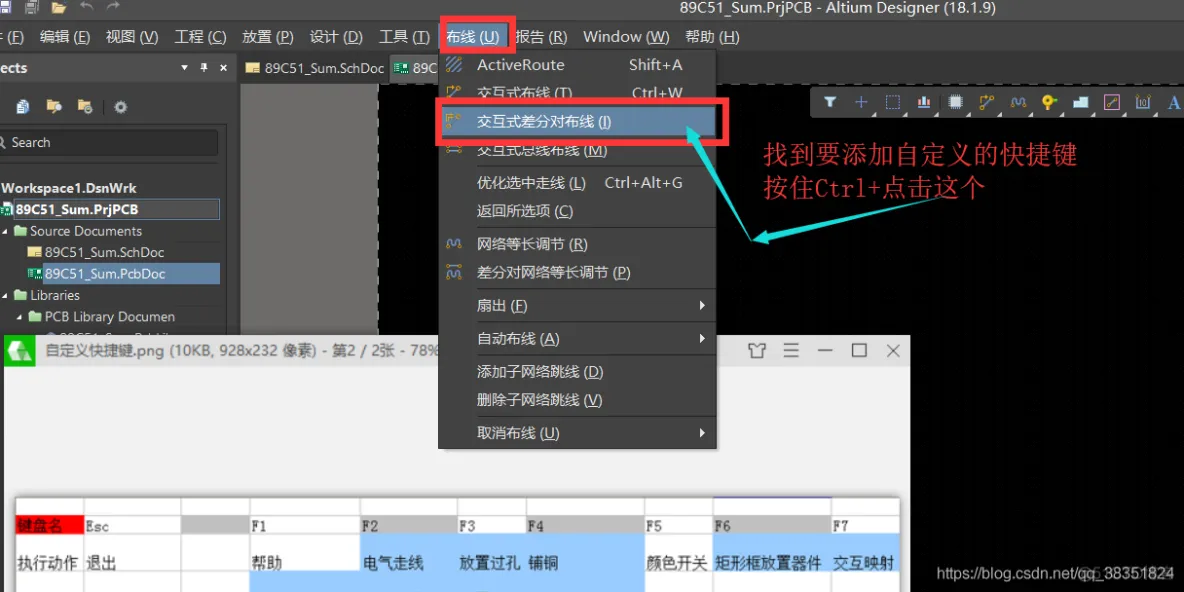
Task: Select the plus move/snap tool in active bar
Action: [861, 102]
